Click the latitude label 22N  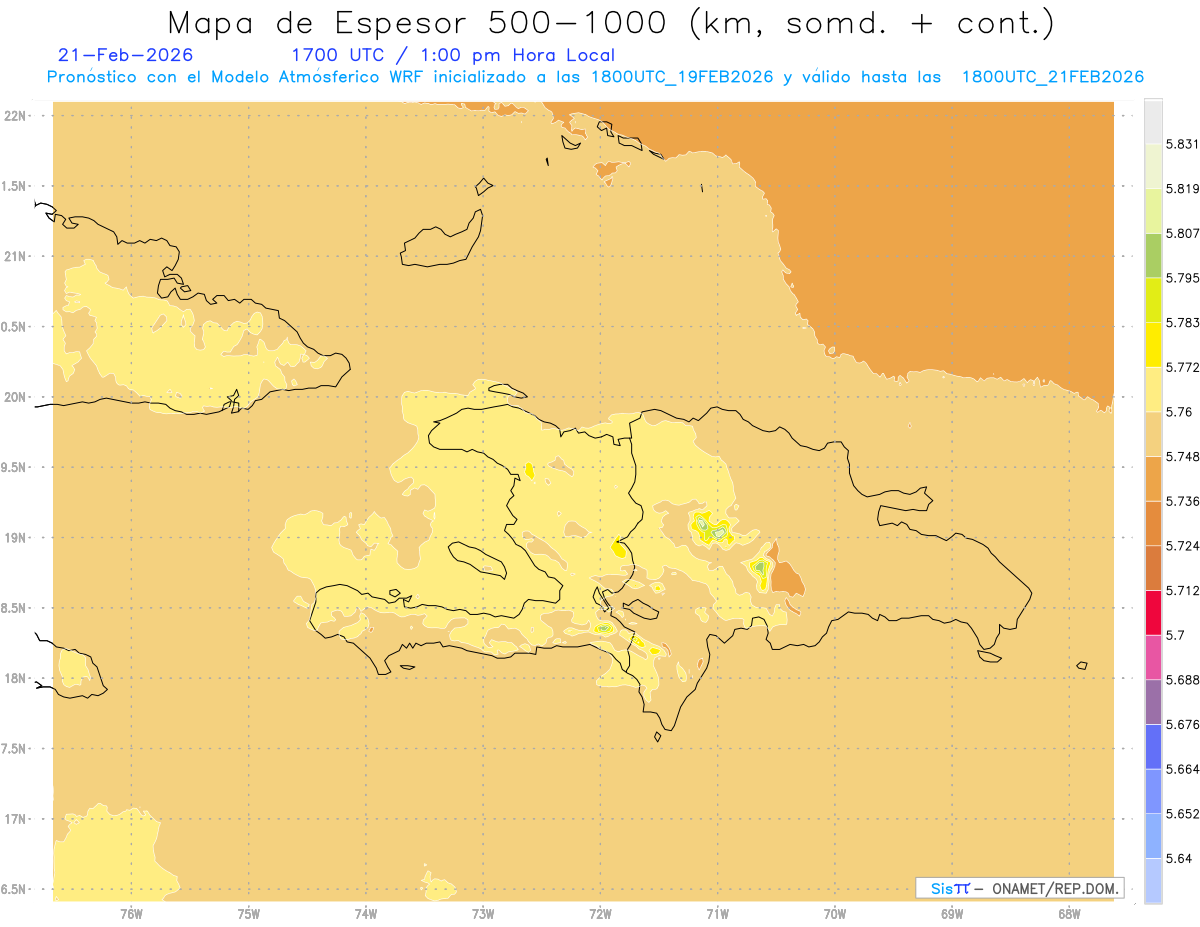(16, 115)
